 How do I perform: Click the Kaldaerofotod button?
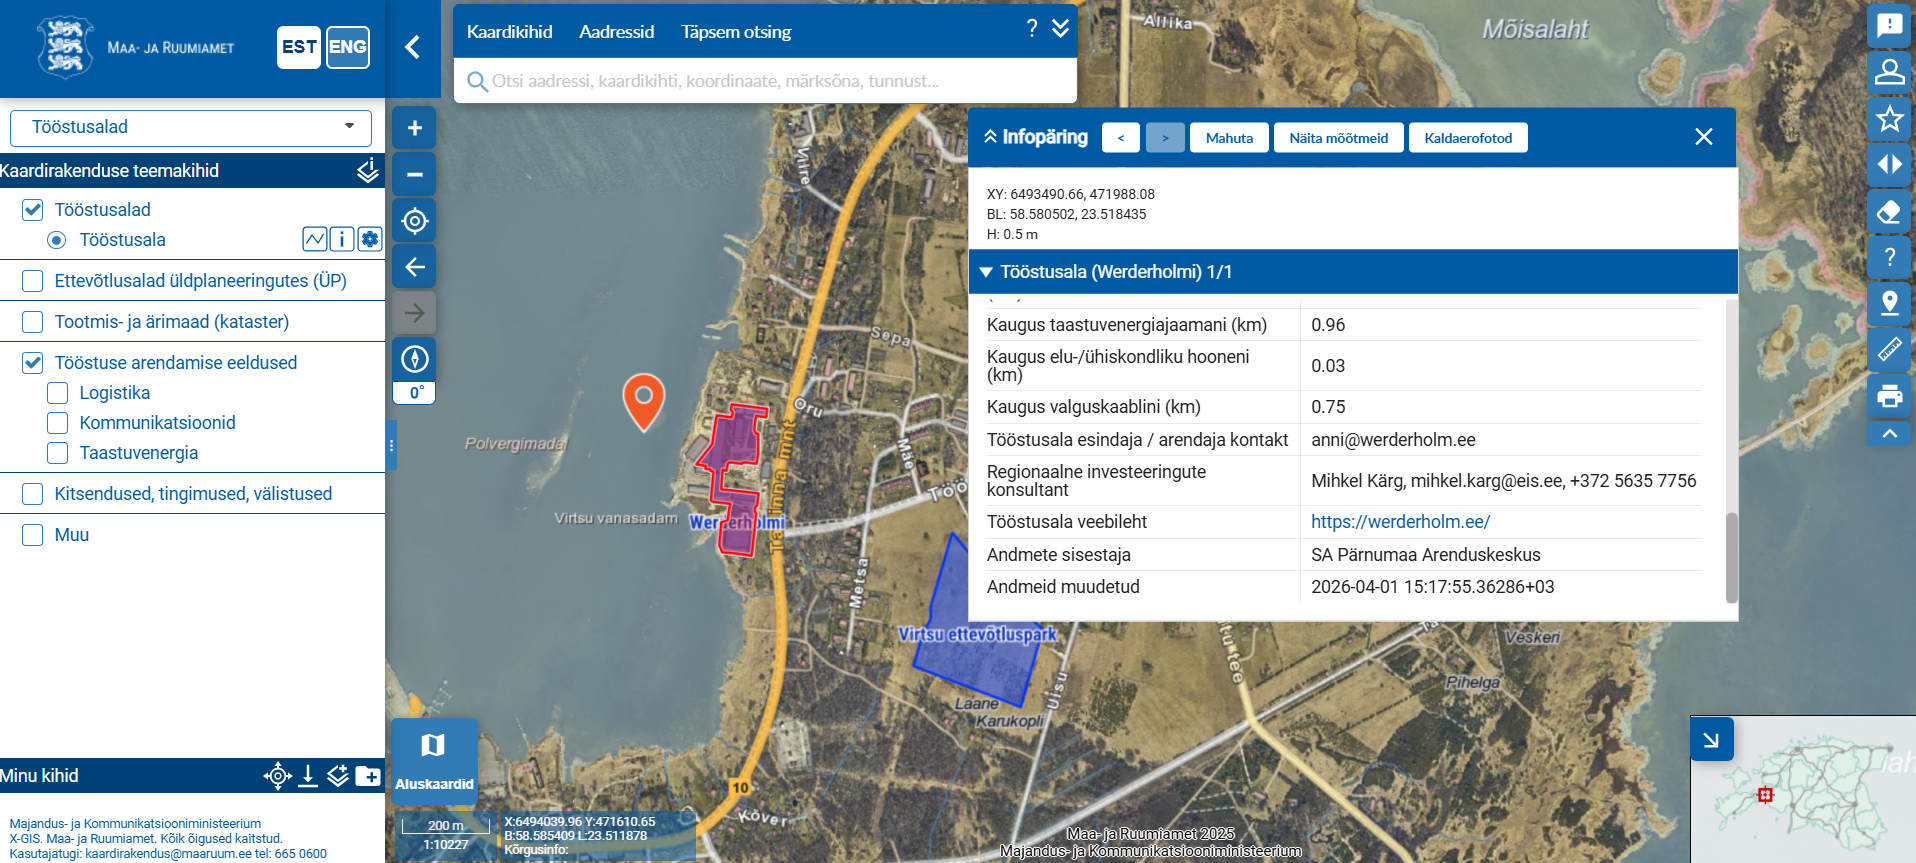coord(1467,138)
